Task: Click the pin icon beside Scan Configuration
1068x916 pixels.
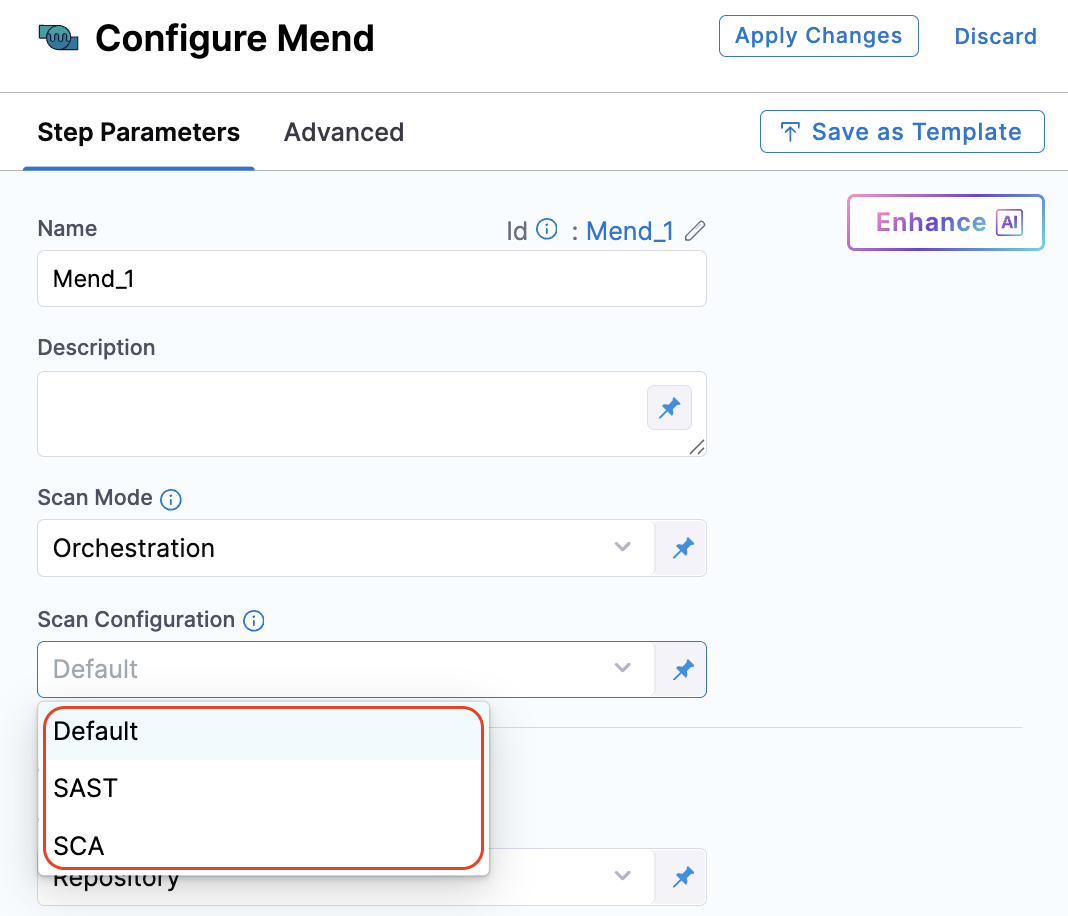Action: 683,669
